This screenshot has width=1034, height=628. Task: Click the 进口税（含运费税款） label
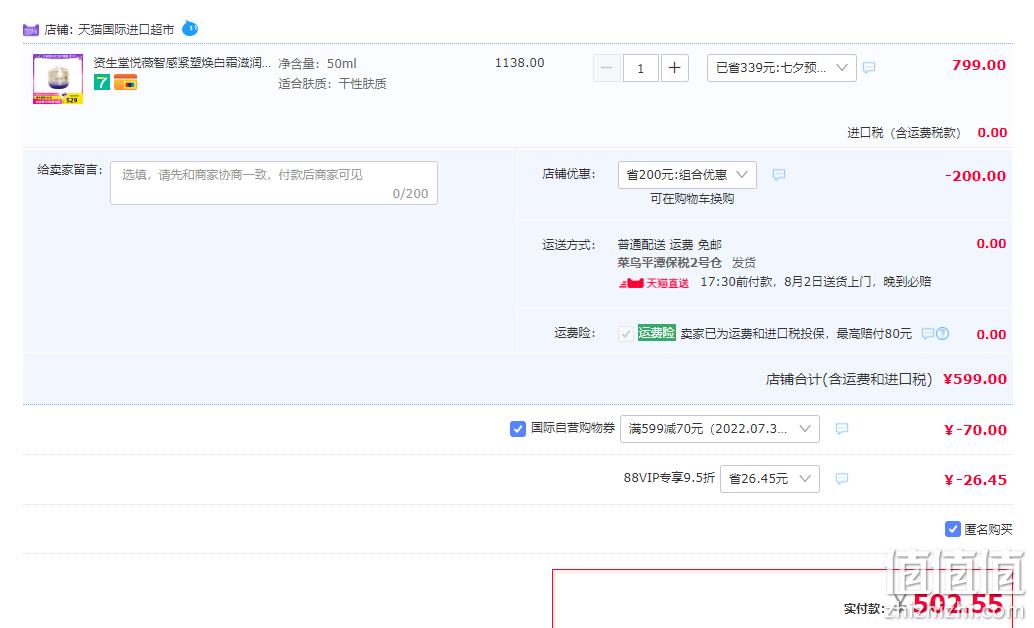pos(903,133)
